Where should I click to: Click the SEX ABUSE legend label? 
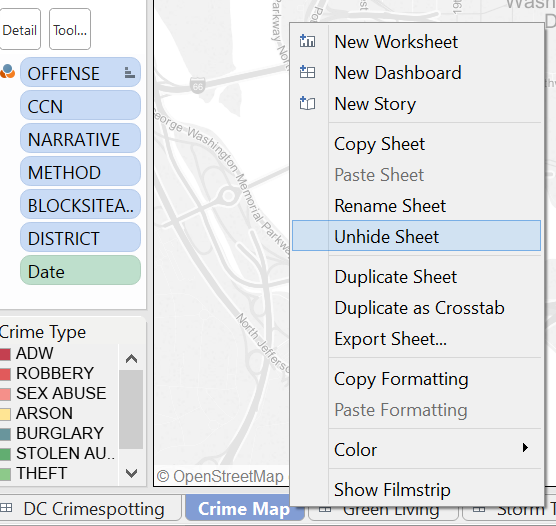pos(61,393)
